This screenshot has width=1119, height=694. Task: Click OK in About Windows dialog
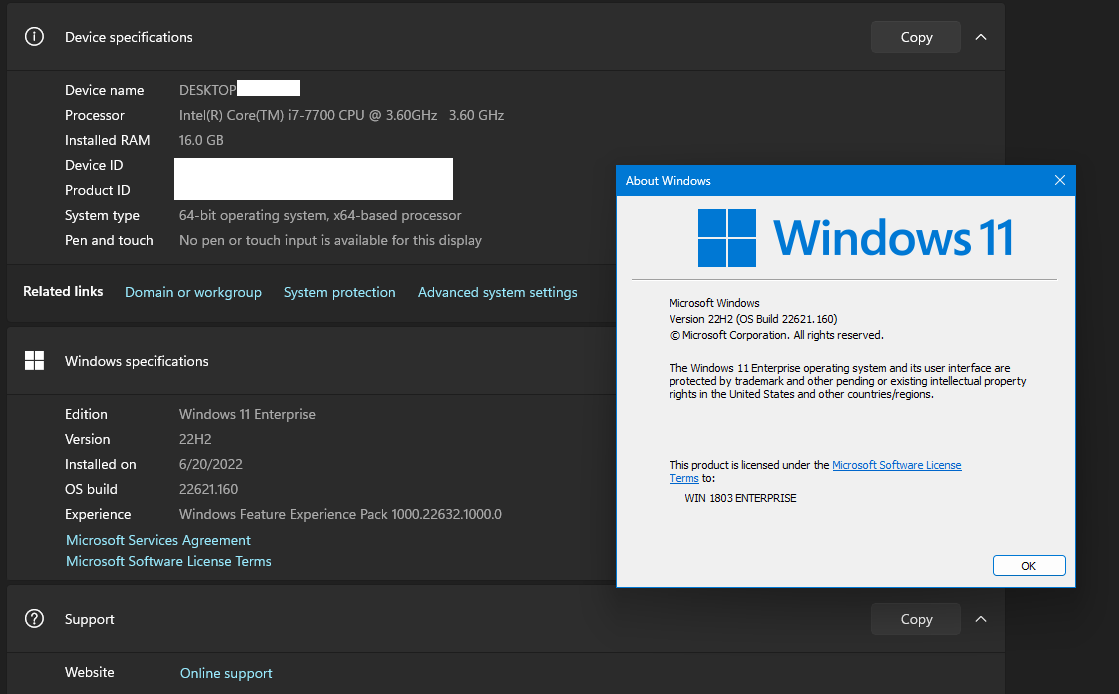1028,565
